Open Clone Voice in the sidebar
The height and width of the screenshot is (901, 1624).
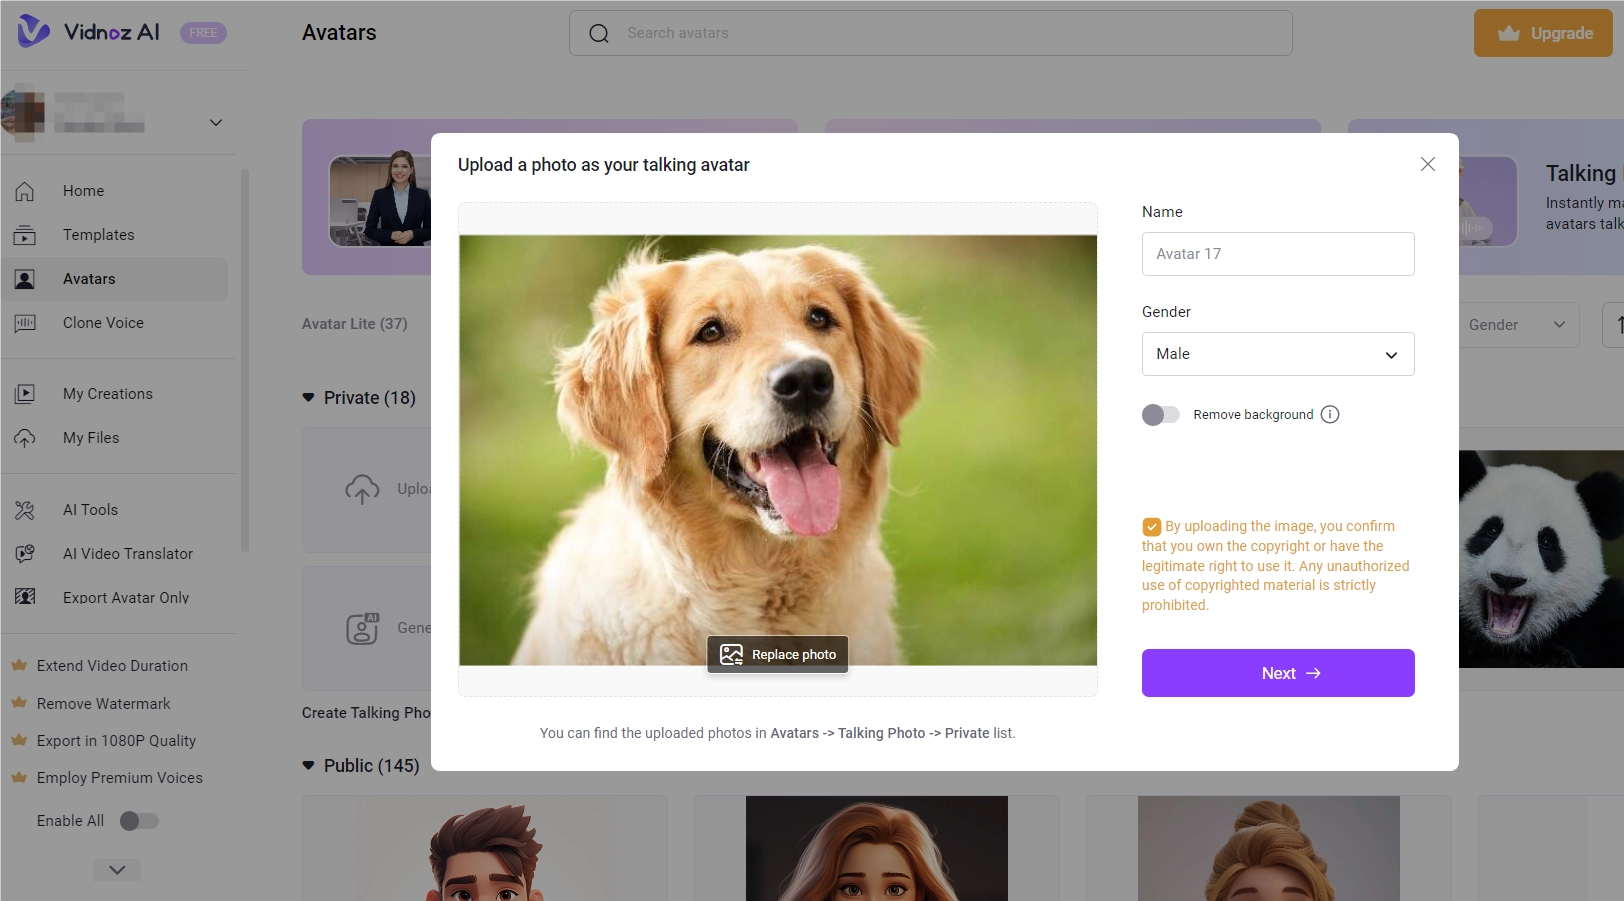pos(115,323)
